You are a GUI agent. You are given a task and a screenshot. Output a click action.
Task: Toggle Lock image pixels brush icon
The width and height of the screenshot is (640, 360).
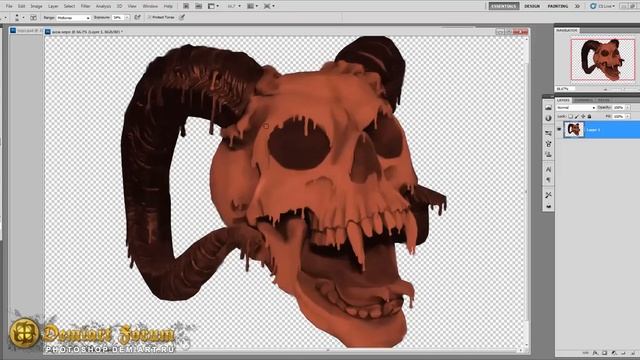coord(577,116)
